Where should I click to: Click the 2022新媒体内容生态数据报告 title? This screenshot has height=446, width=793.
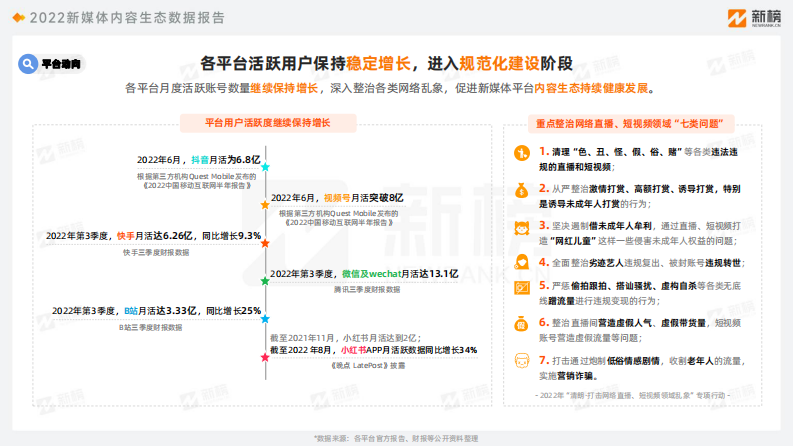pos(127,18)
